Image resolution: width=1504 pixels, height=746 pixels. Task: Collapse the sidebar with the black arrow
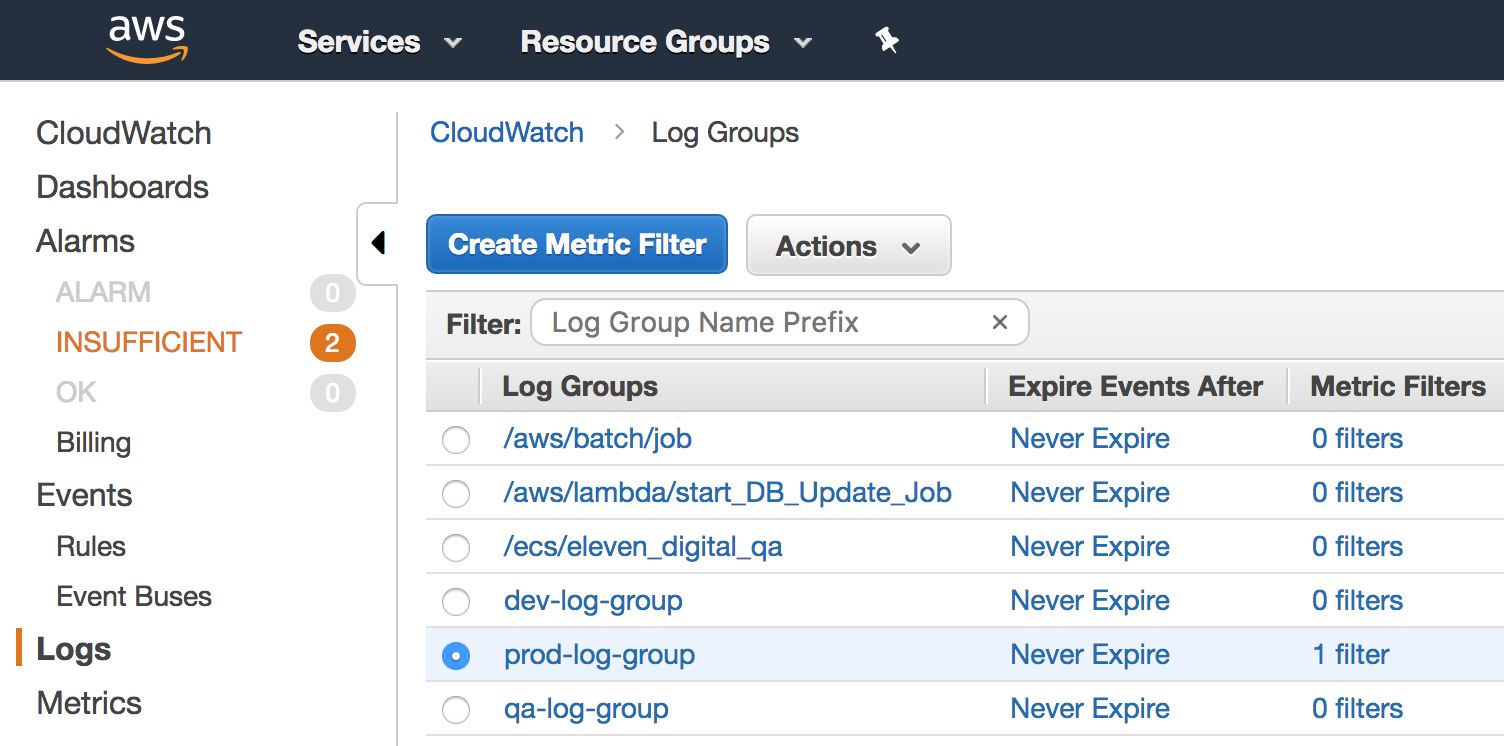378,243
